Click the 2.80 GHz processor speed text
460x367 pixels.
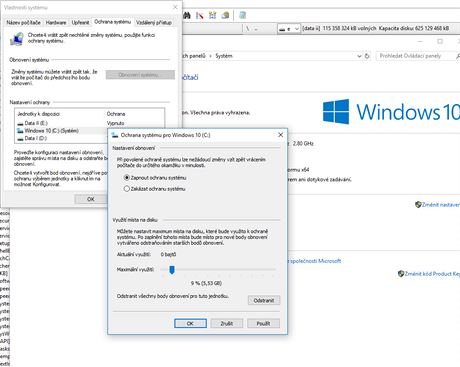coord(303,143)
